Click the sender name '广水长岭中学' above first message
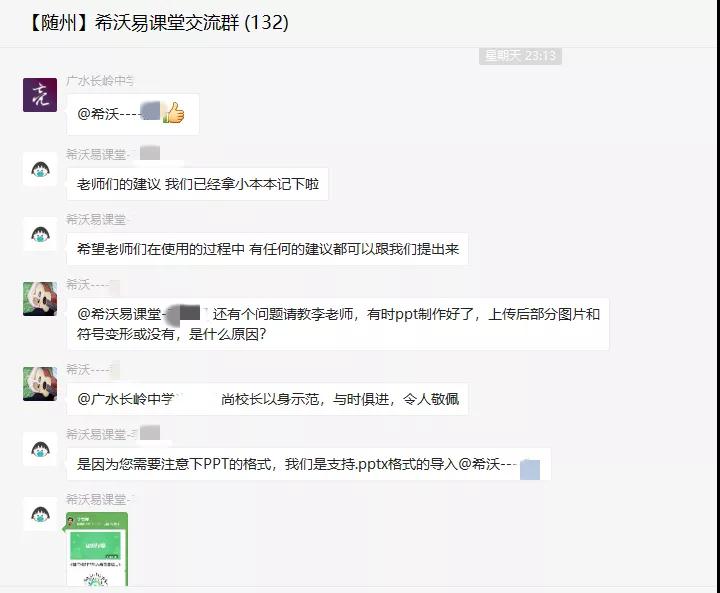 coord(100,81)
